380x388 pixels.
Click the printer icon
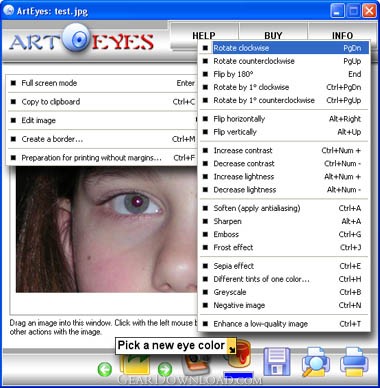coord(354,362)
